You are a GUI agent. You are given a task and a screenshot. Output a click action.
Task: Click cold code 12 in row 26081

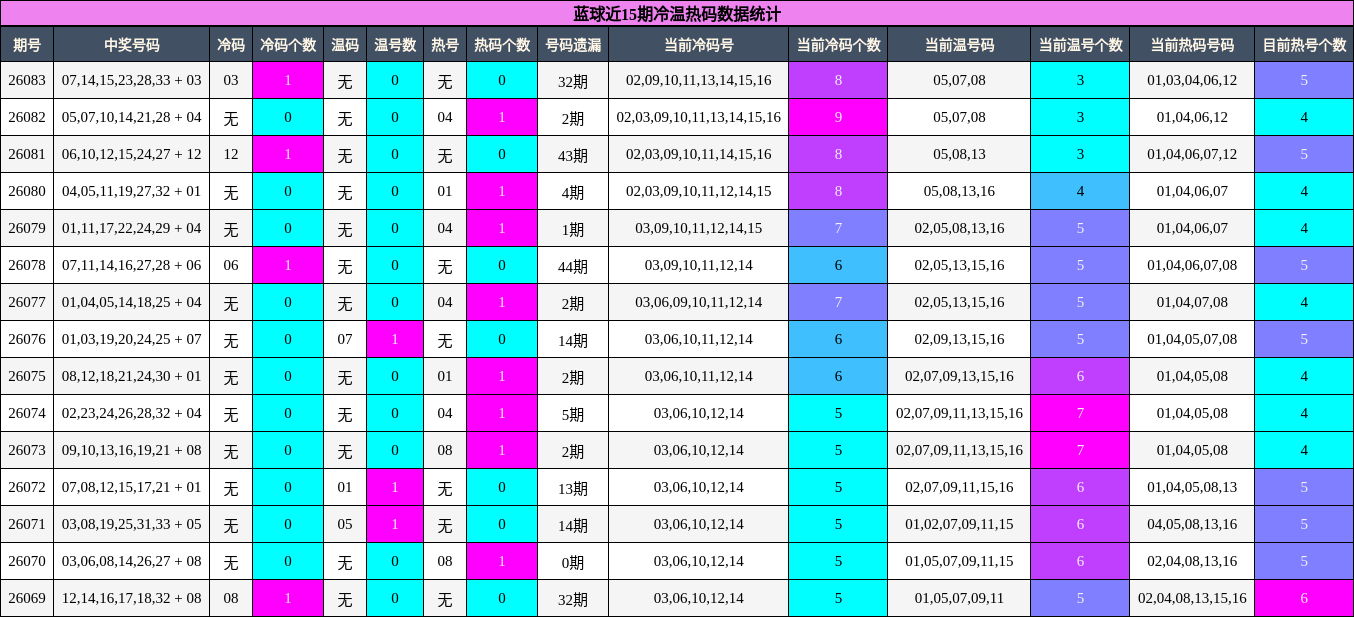(231, 154)
